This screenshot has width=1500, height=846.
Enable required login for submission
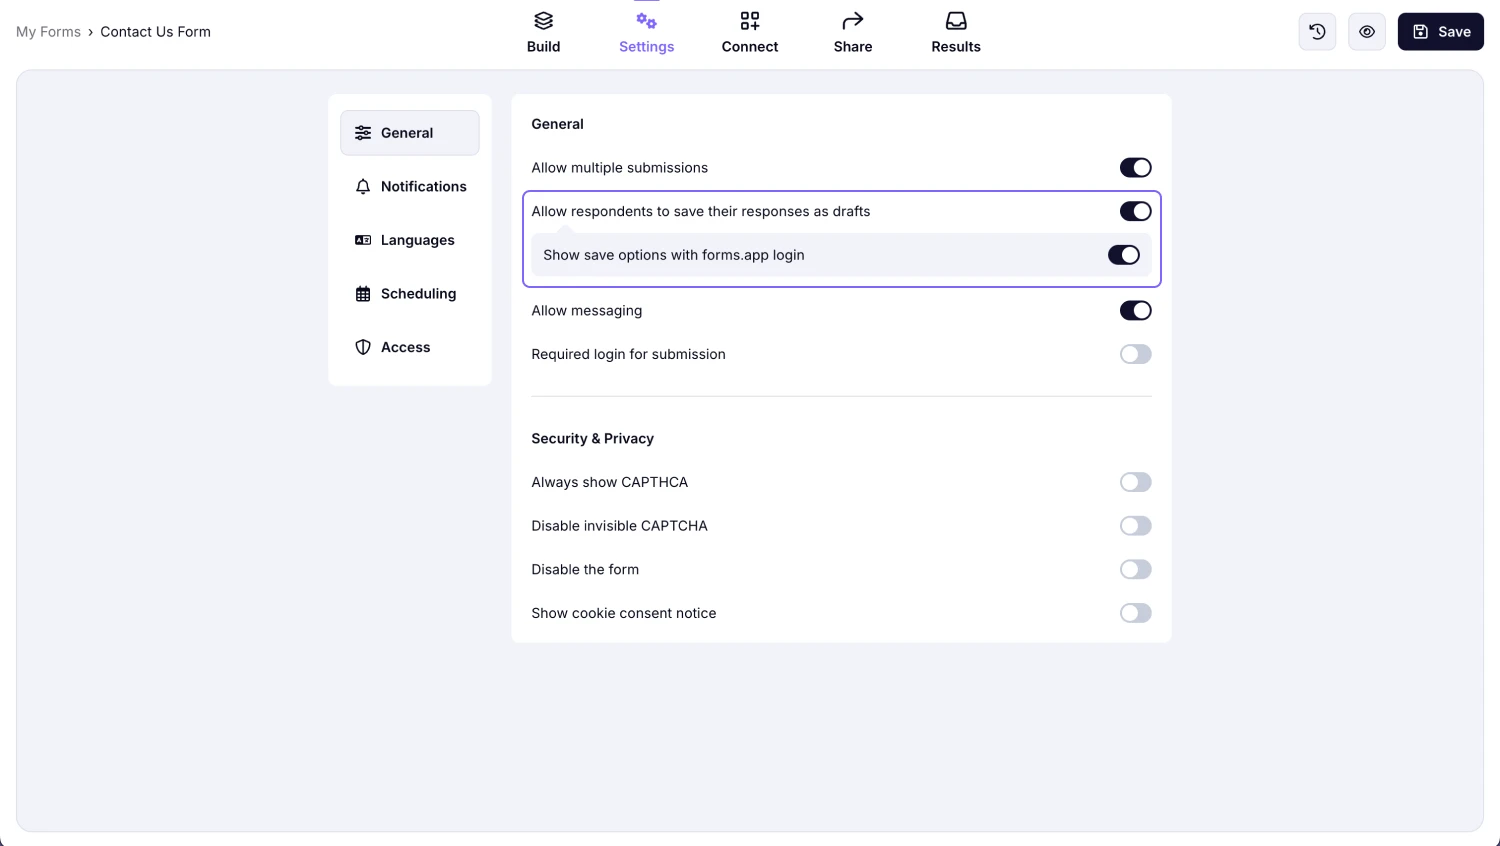click(1135, 354)
